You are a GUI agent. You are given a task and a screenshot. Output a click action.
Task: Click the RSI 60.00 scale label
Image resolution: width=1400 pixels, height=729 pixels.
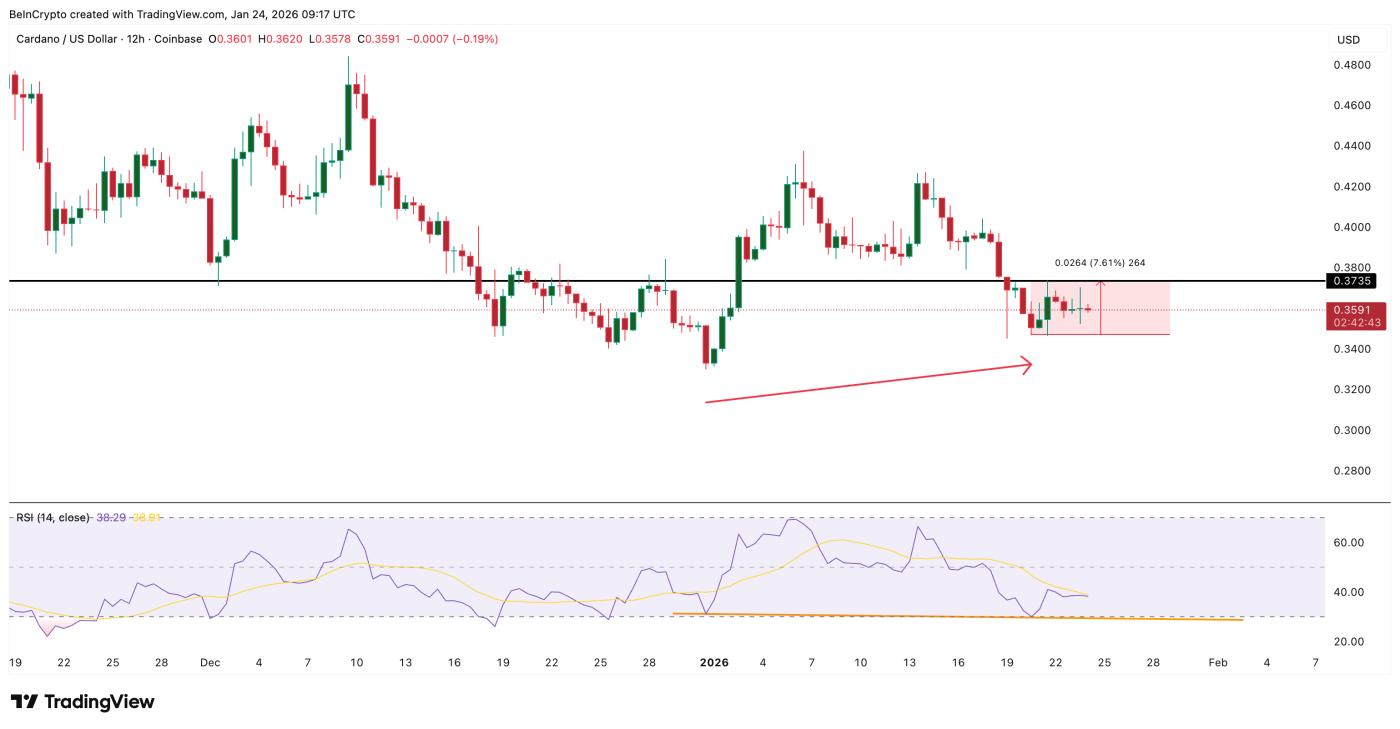click(x=1349, y=543)
